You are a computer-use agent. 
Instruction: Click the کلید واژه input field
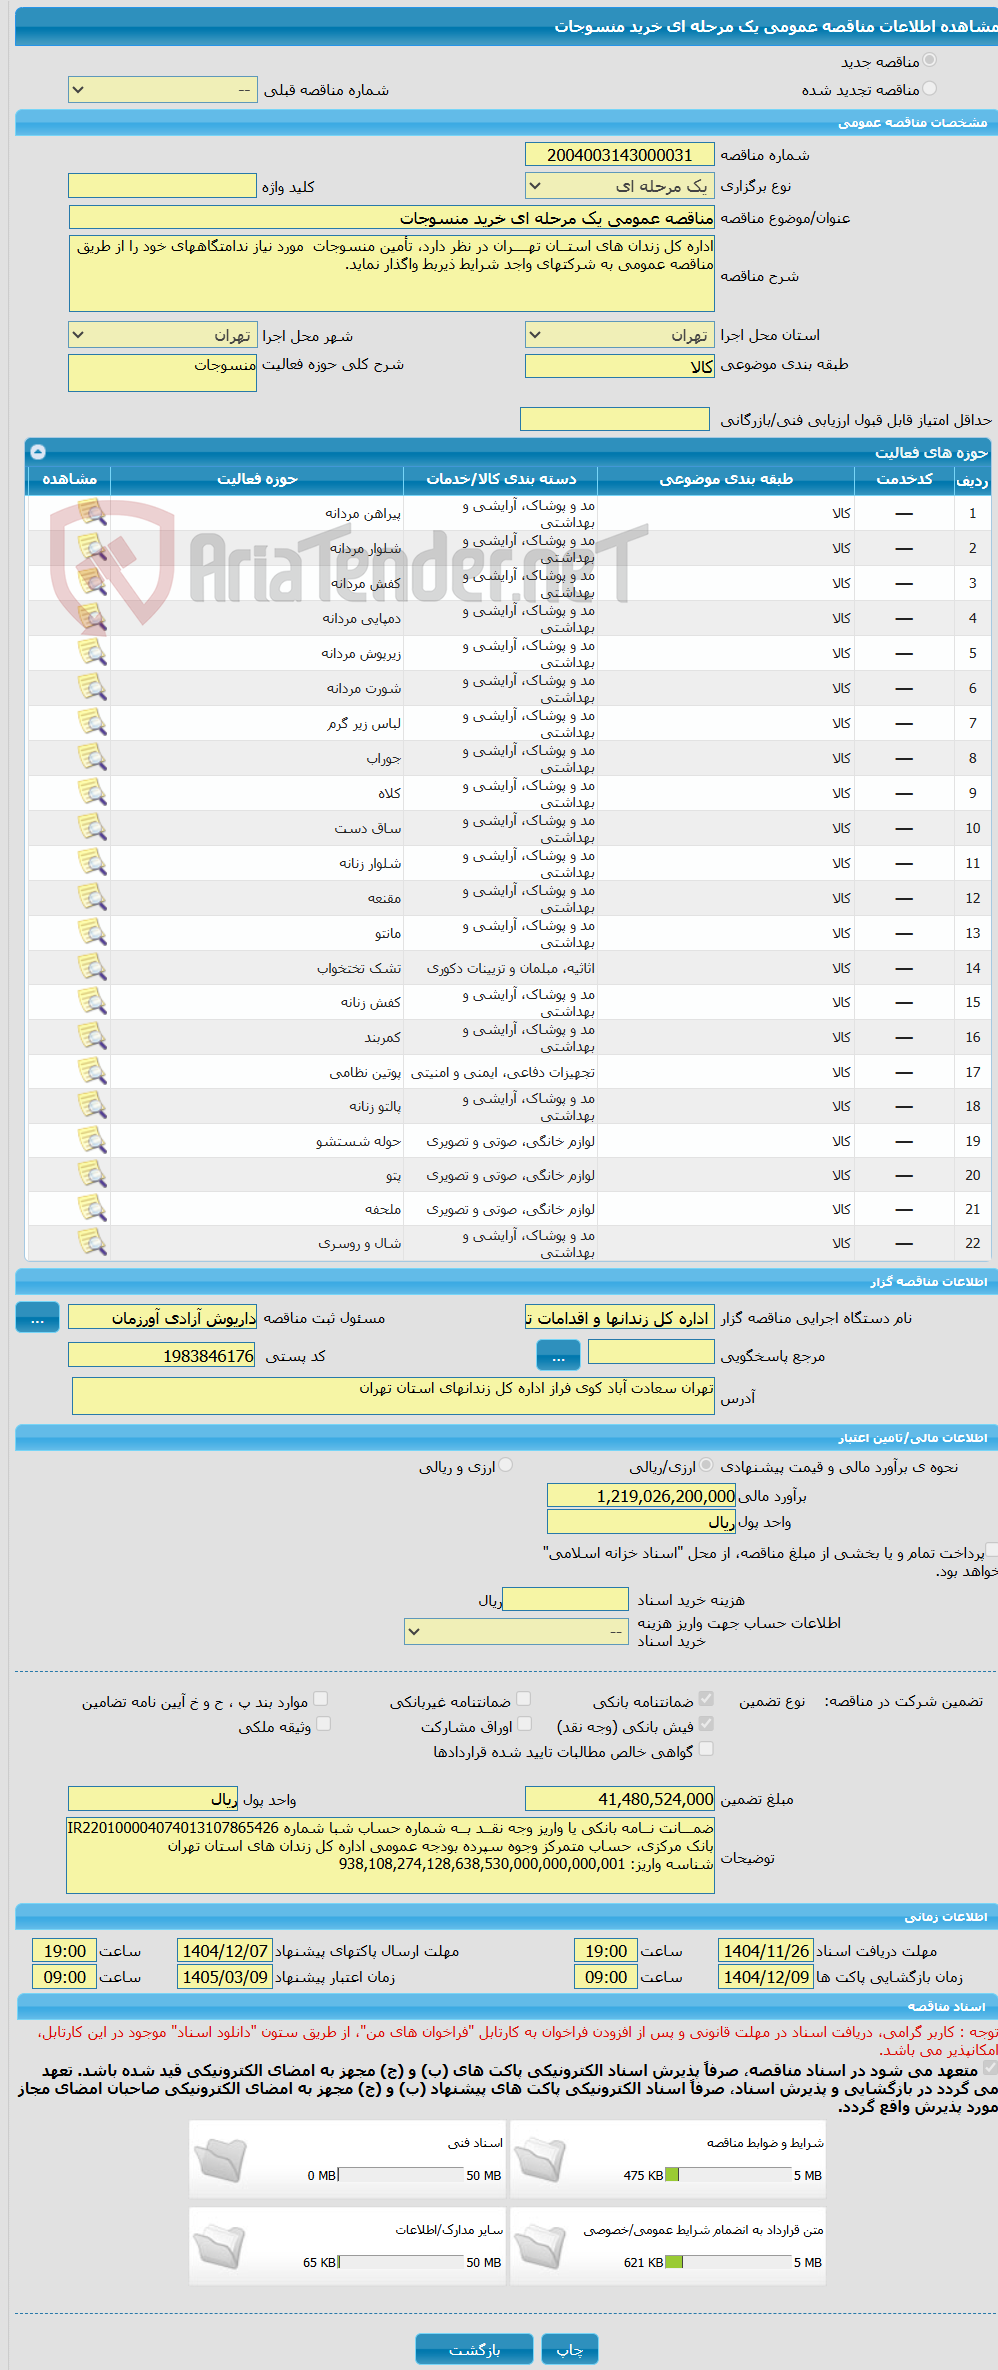pos(163,186)
